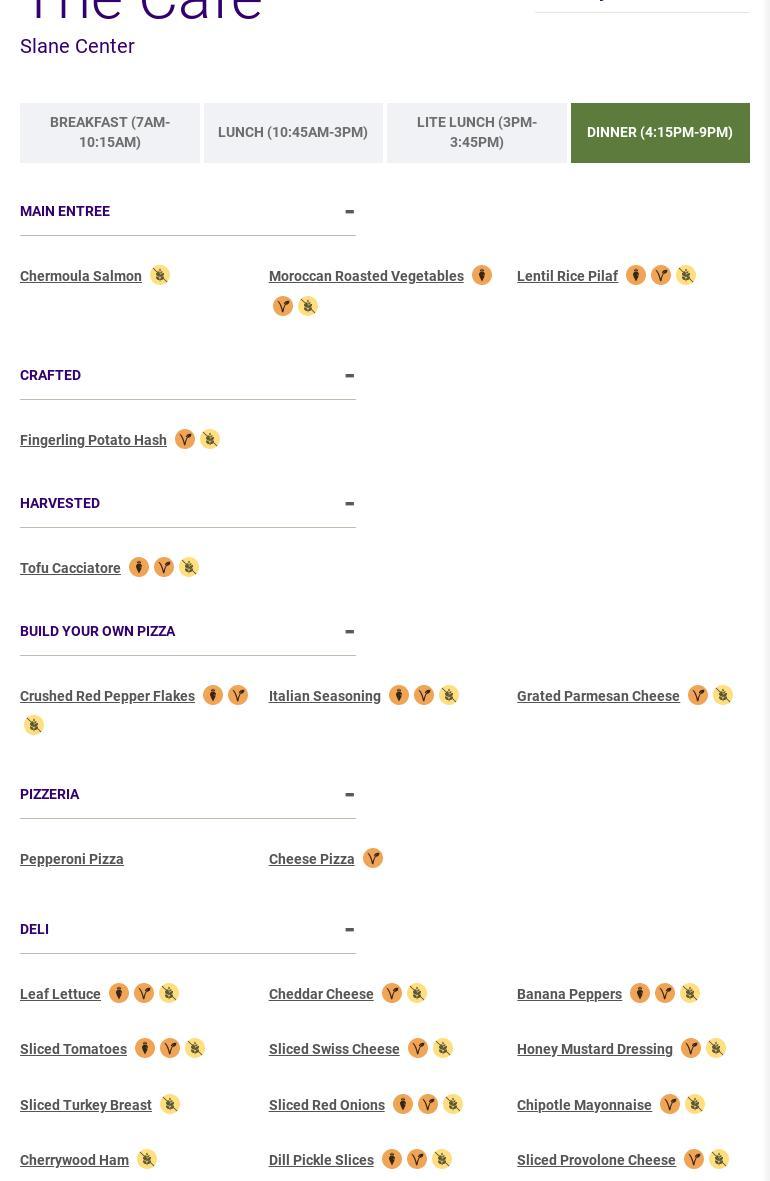Screen dimensions: 770x1181
Task: View the Pepperoni Pizza details
Action: [71, 858]
